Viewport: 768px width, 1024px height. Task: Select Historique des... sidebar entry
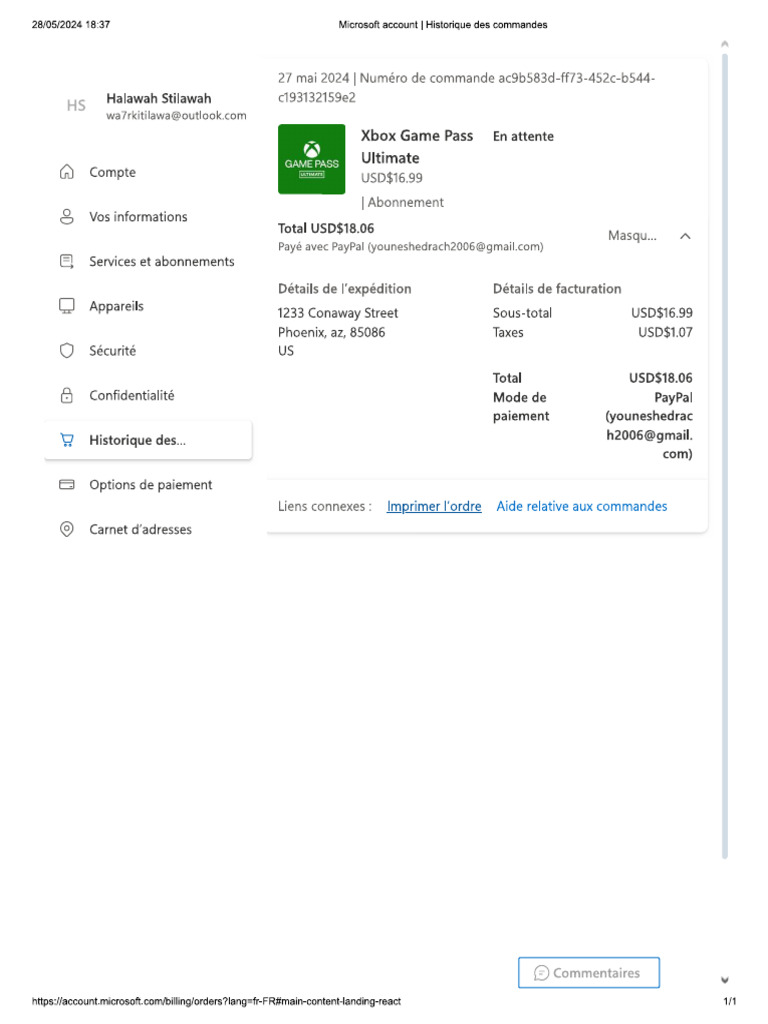pos(148,440)
